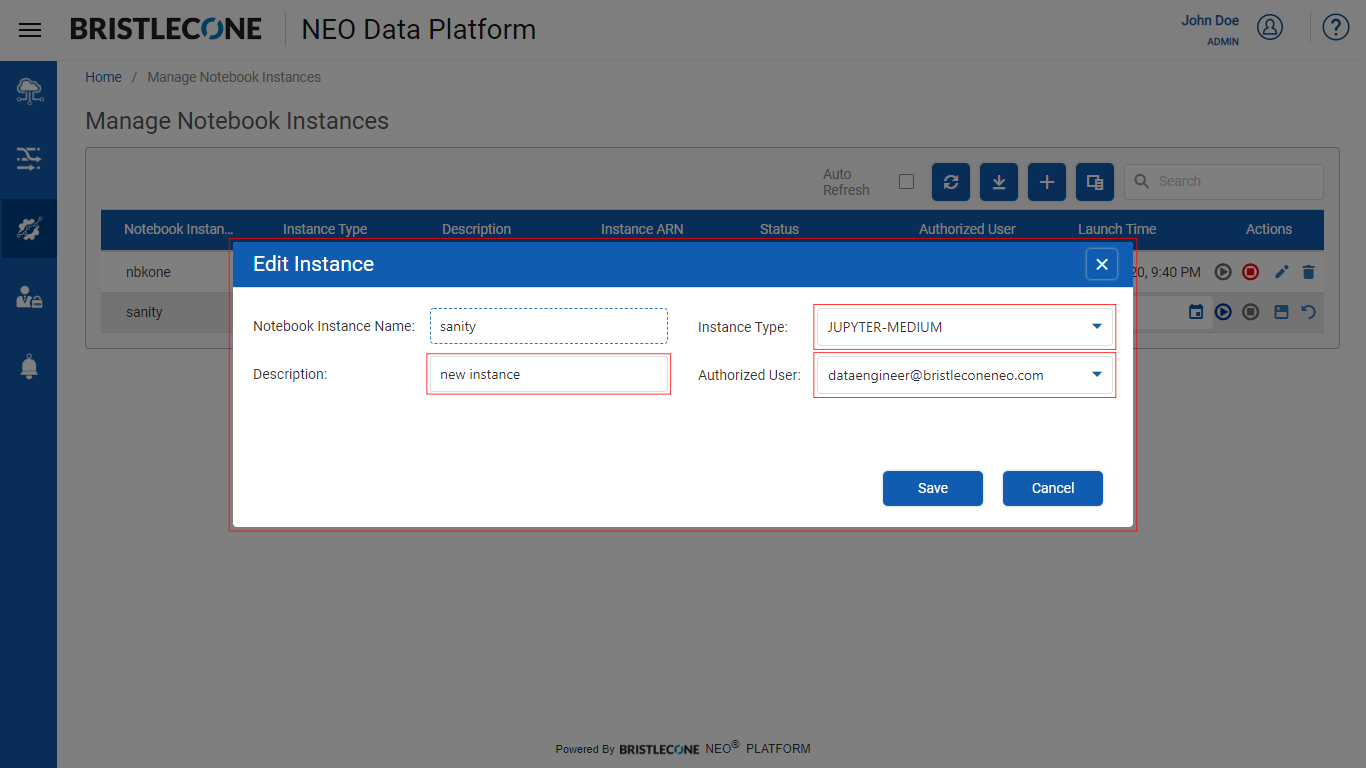Click the Notebook Instance Name field
1366x768 pixels.
[x=549, y=326]
